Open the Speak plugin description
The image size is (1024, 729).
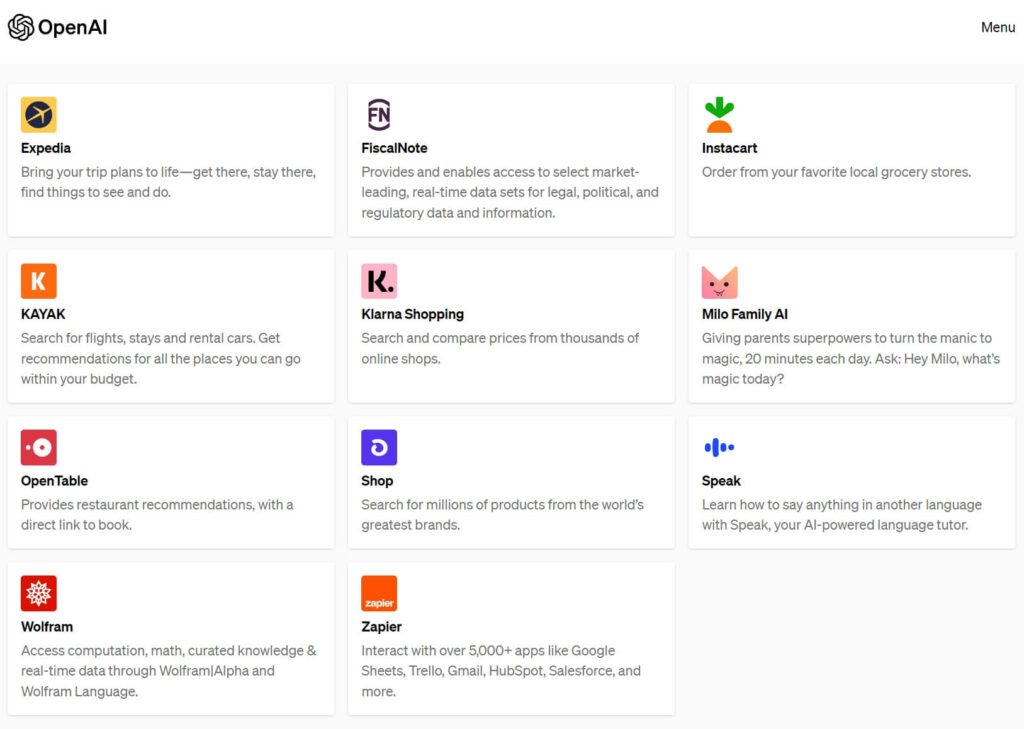pos(841,515)
